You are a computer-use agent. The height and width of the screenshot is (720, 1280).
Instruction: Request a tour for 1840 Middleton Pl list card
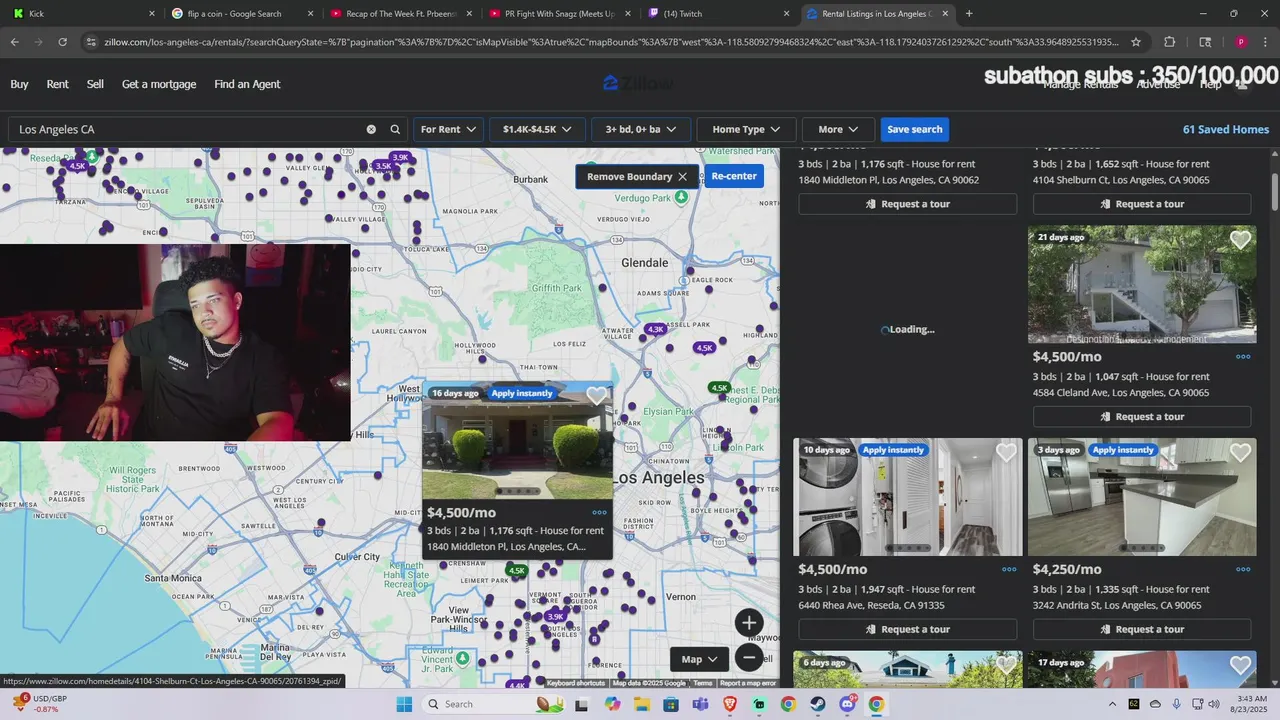pos(908,204)
